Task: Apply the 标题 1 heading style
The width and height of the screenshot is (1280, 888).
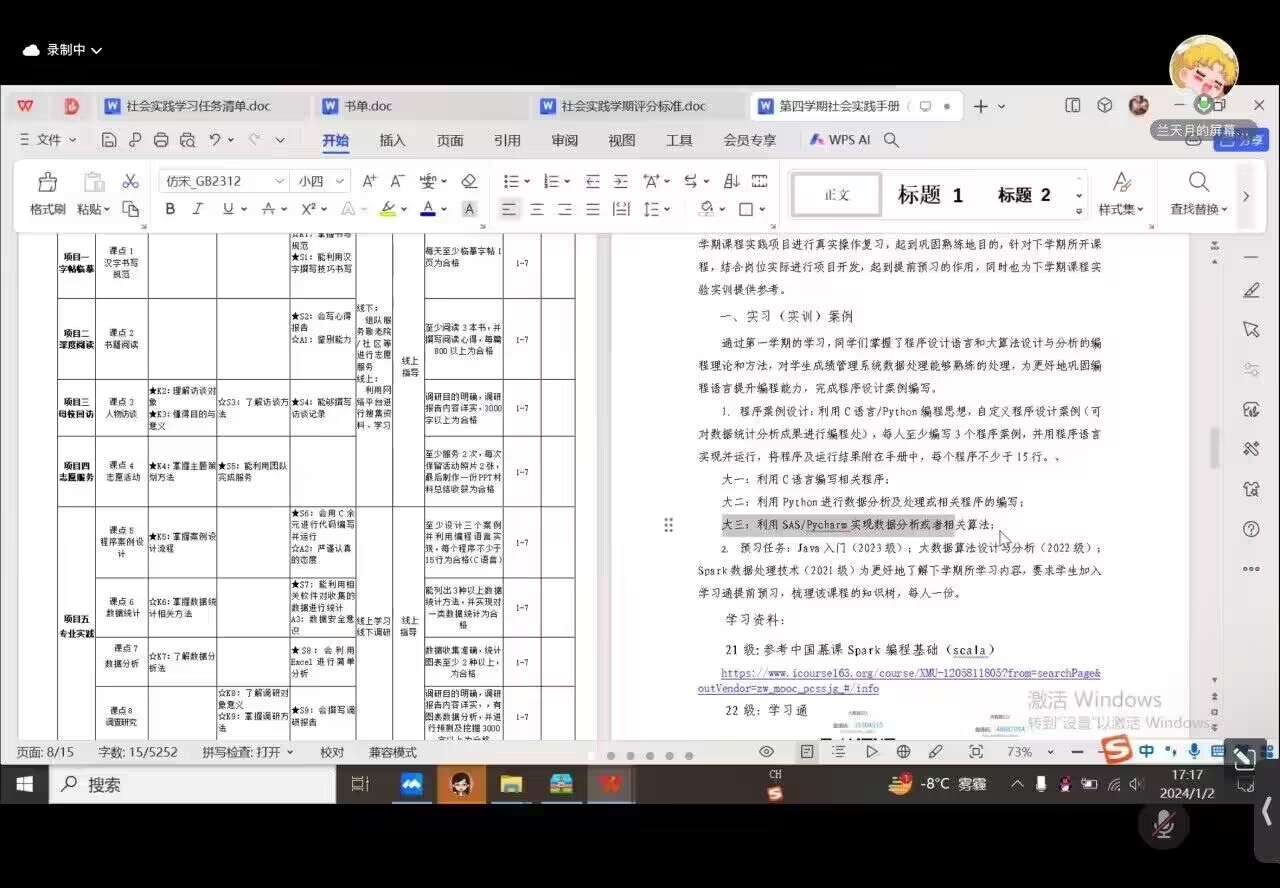Action: tap(929, 195)
